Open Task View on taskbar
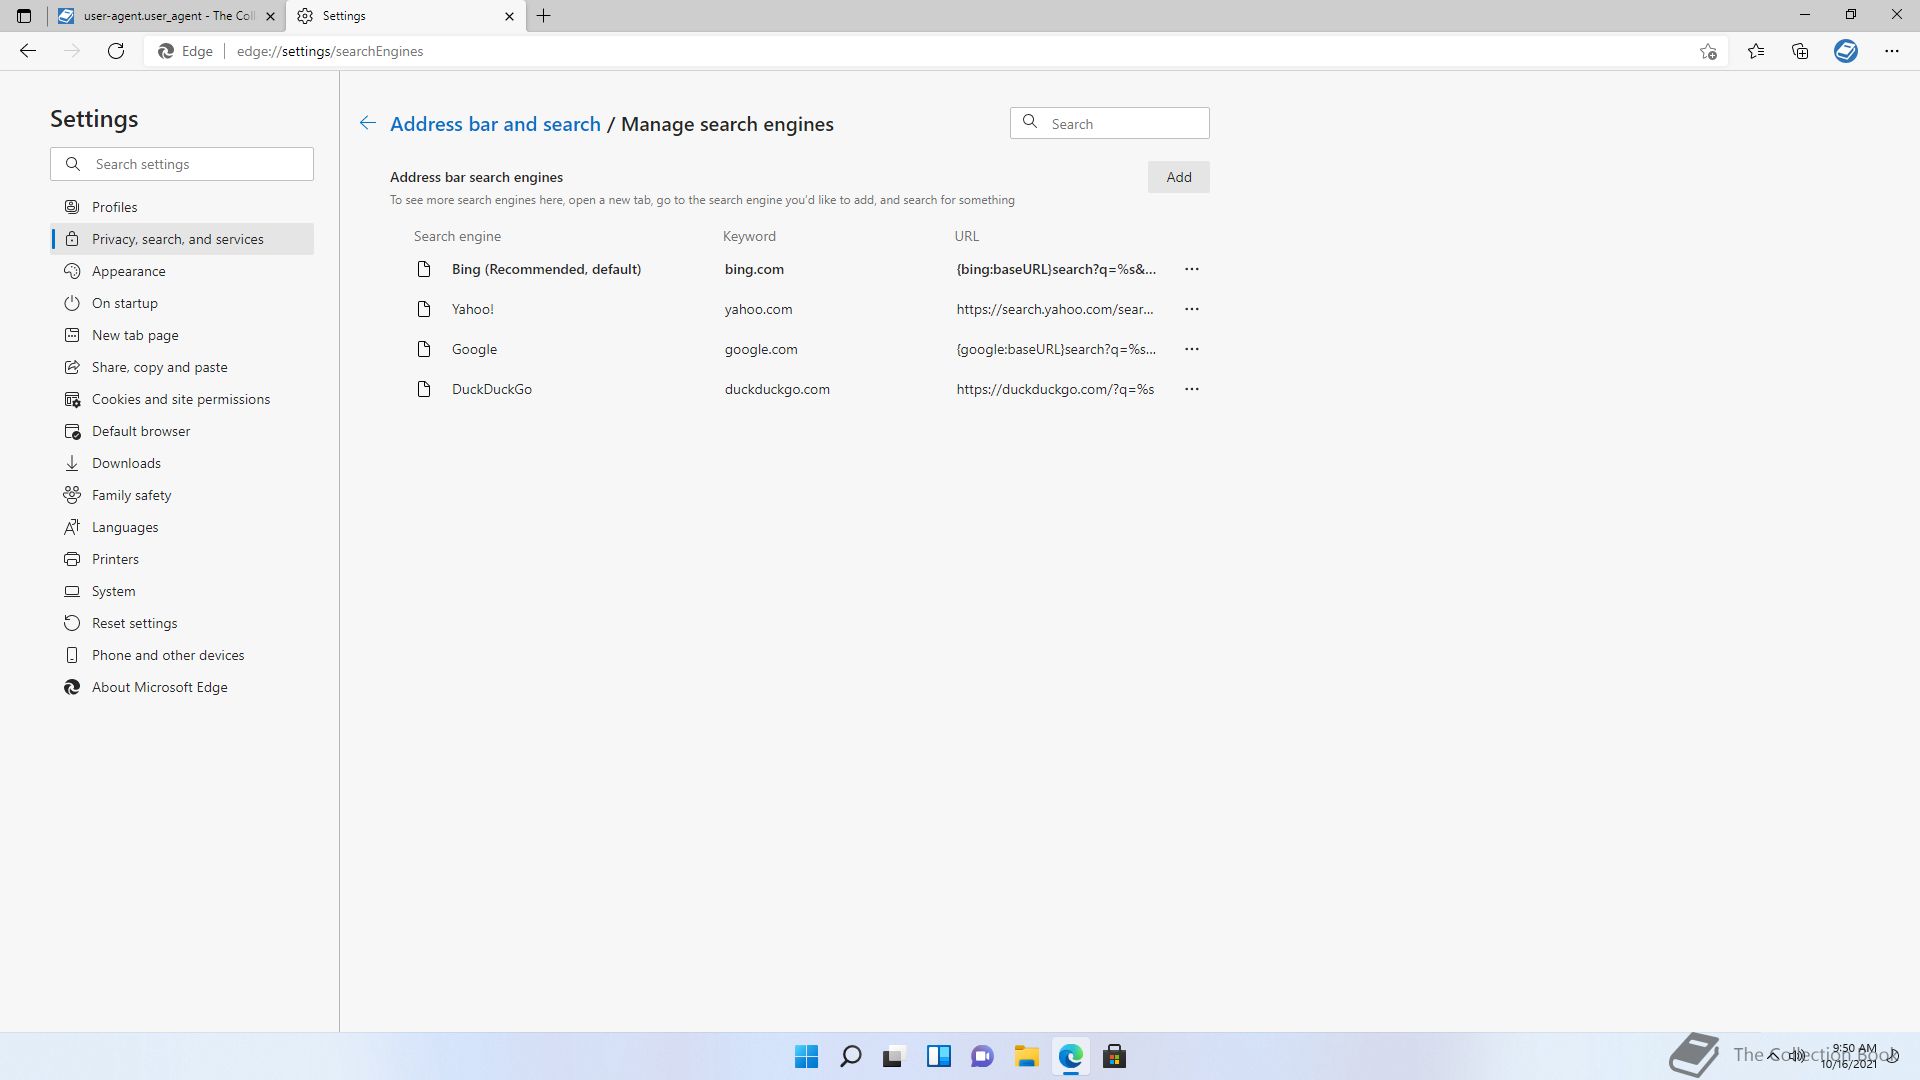 [894, 1056]
